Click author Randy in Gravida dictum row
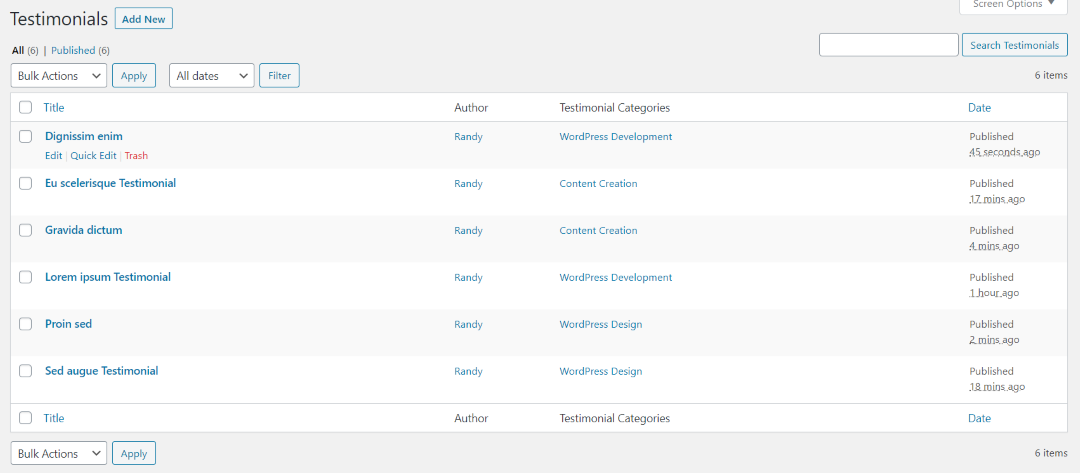Screen dimensions: 1080x473 coord(468,230)
